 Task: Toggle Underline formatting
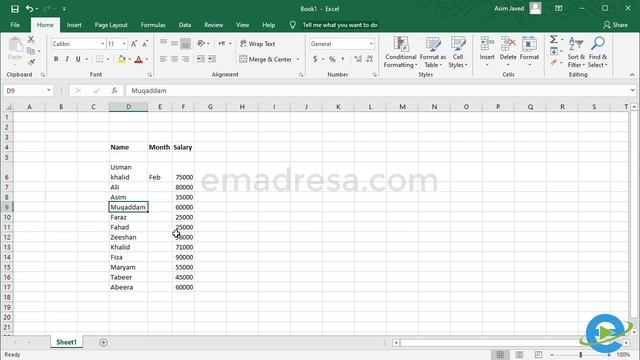(78, 59)
